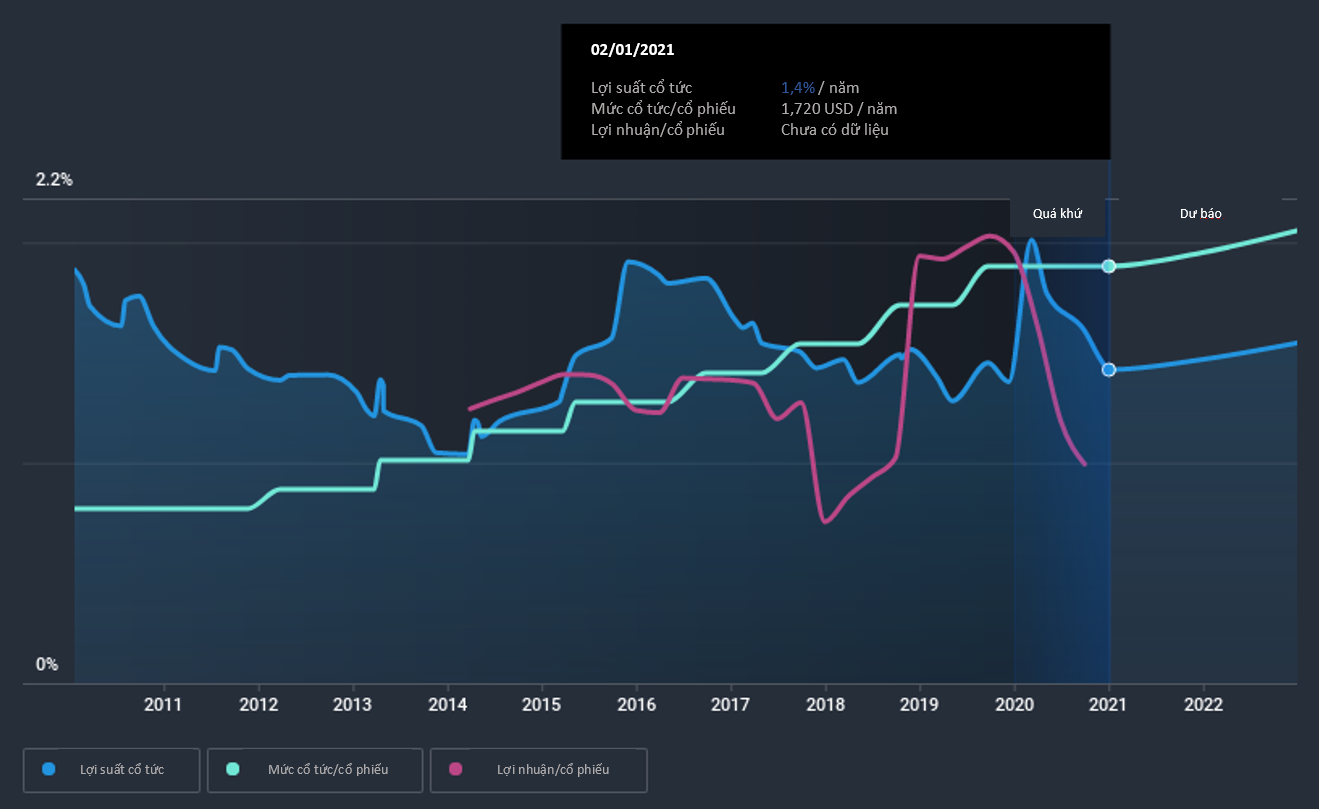Click the blue Lợi suất cổ tức legend dot
Image resolution: width=1319 pixels, height=809 pixels.
point(48,769)
